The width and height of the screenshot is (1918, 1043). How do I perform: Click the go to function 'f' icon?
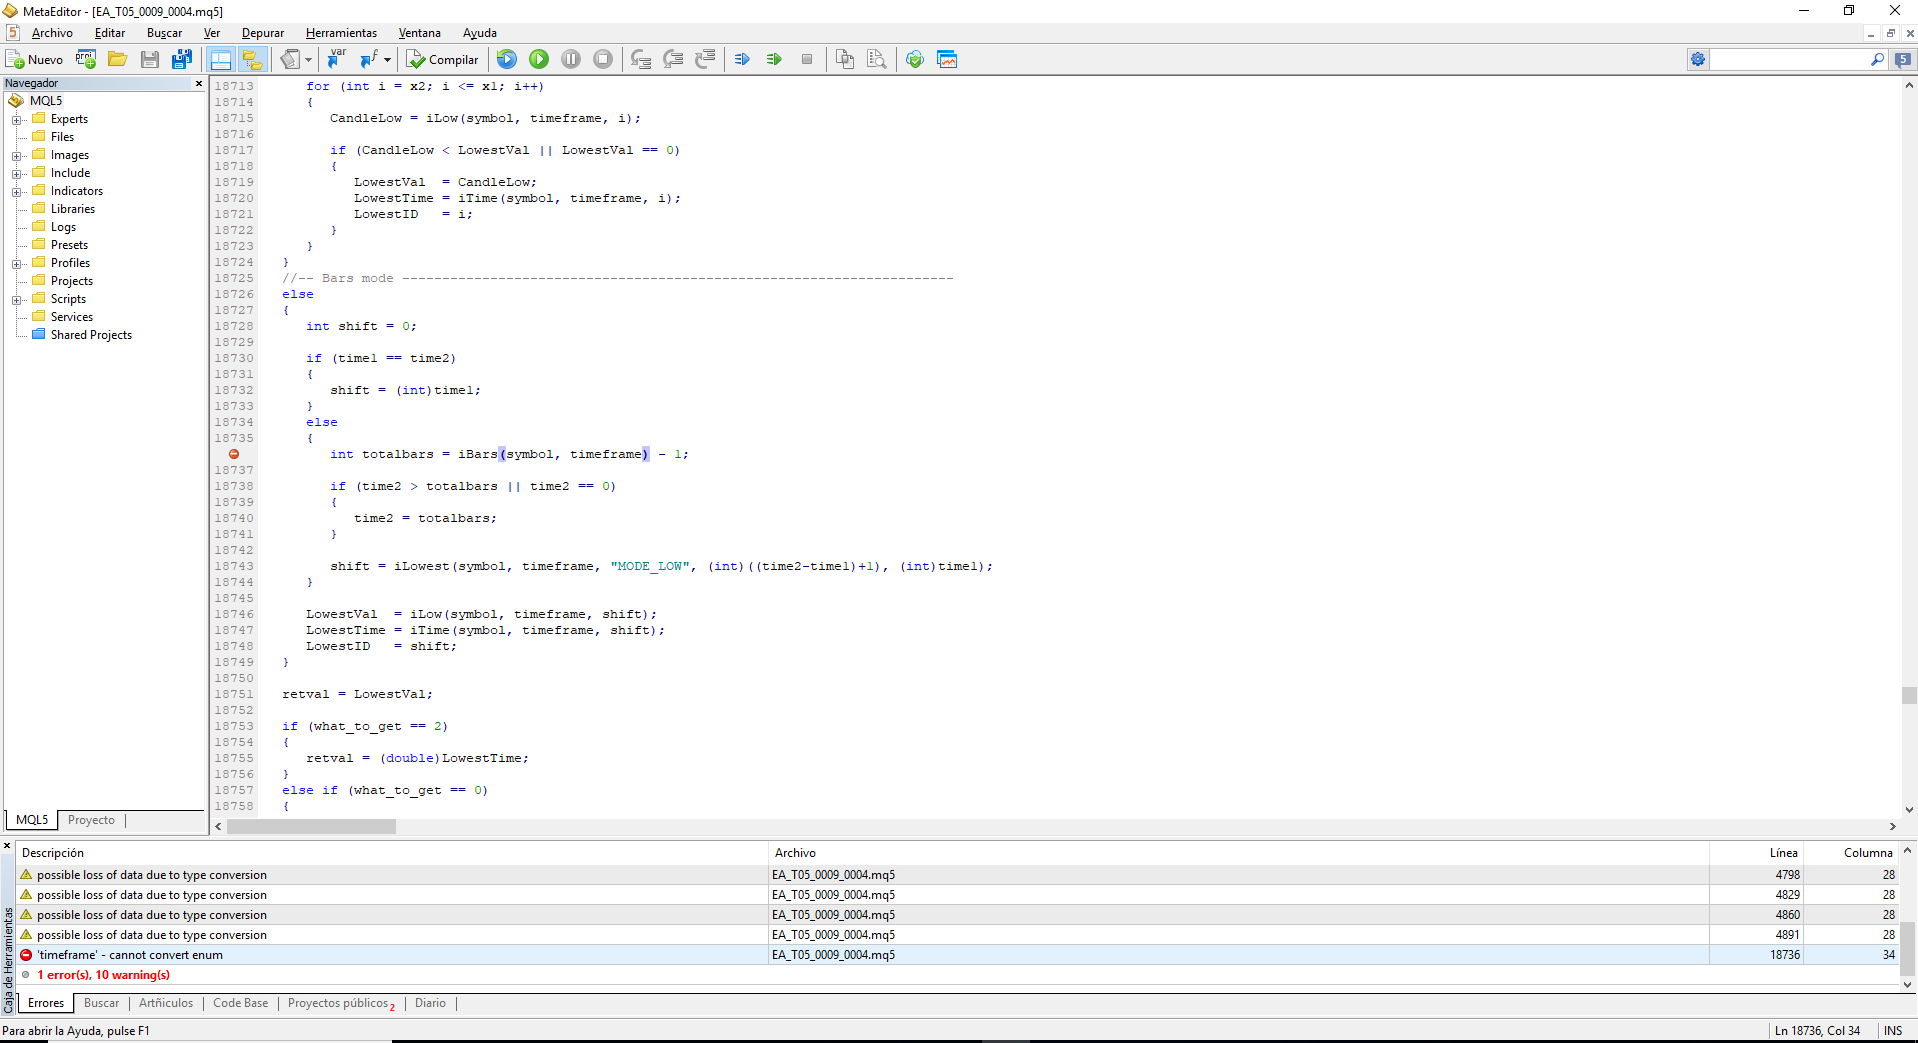pos(369,60)
